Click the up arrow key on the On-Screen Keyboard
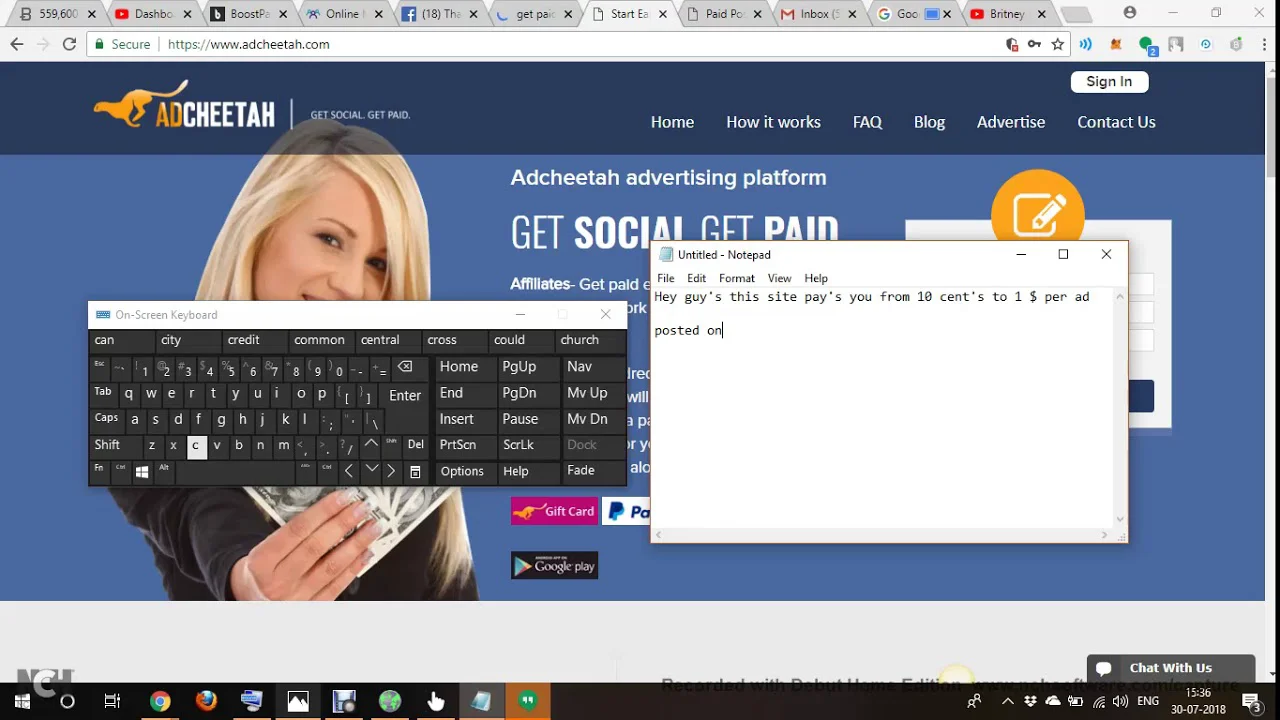The image size is (1280, 720). tap(371, 445)
